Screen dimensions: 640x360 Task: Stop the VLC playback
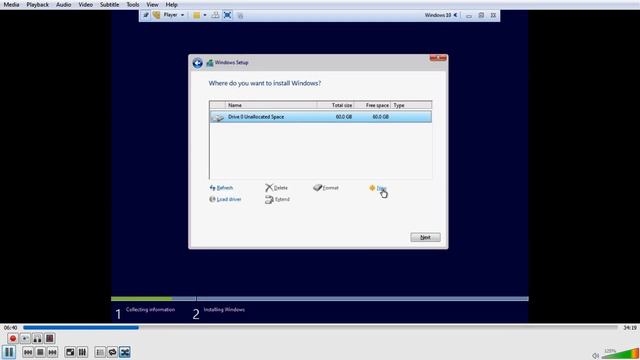point(40,352)
